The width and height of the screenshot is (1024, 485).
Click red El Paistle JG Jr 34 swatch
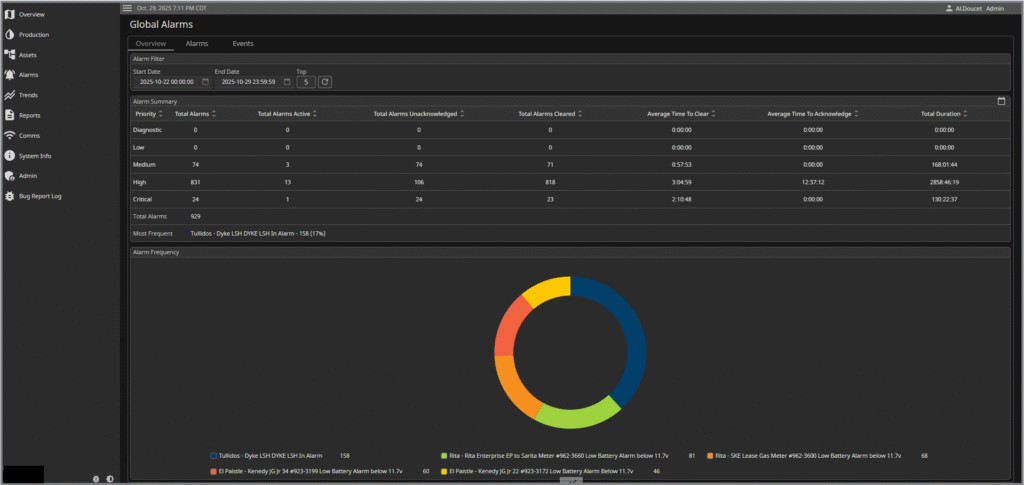[213, 471]
